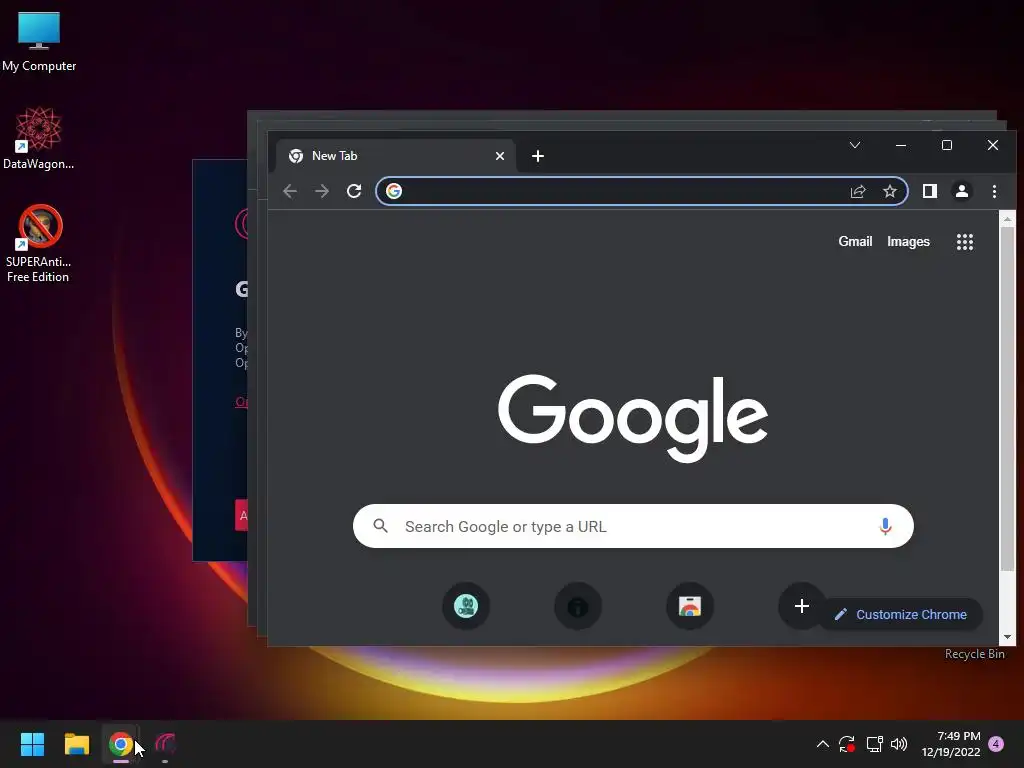
Task: Open the second shortcut tile with dark icon
Action: click(x=578, y=607)
